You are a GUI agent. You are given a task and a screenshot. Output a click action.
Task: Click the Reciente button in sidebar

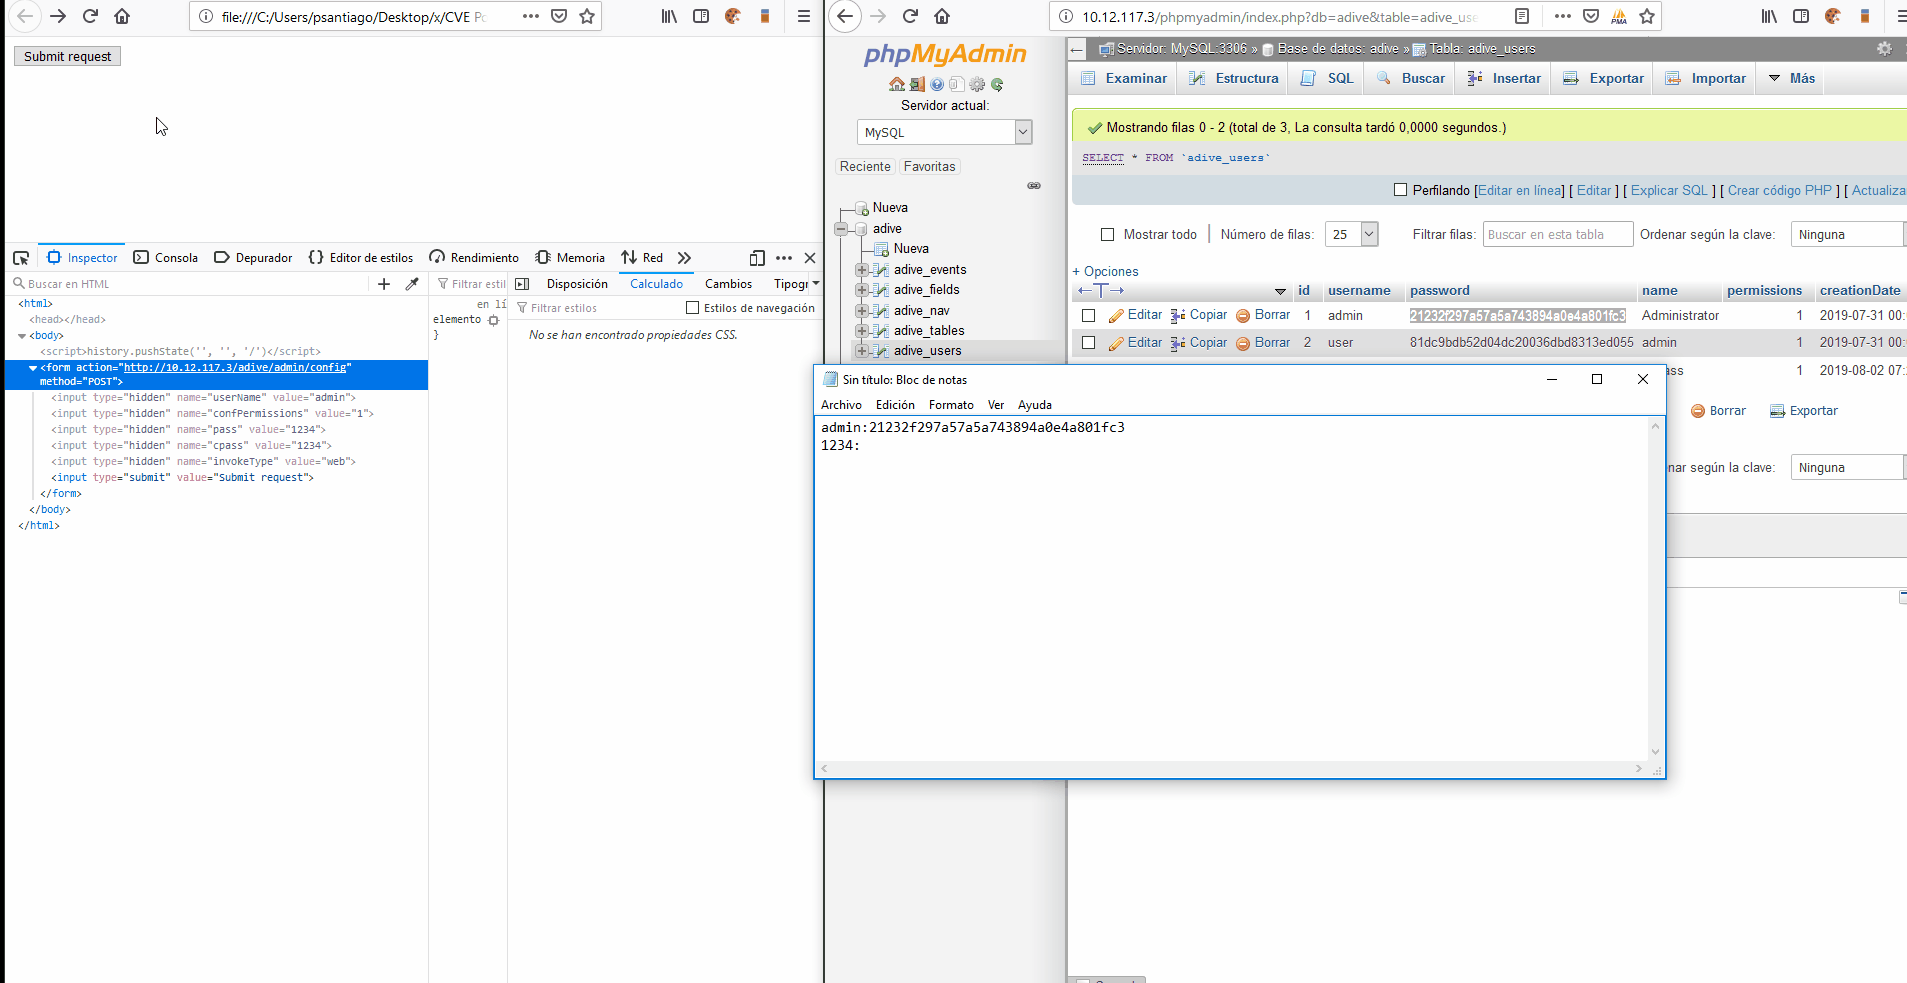point(865,167)
